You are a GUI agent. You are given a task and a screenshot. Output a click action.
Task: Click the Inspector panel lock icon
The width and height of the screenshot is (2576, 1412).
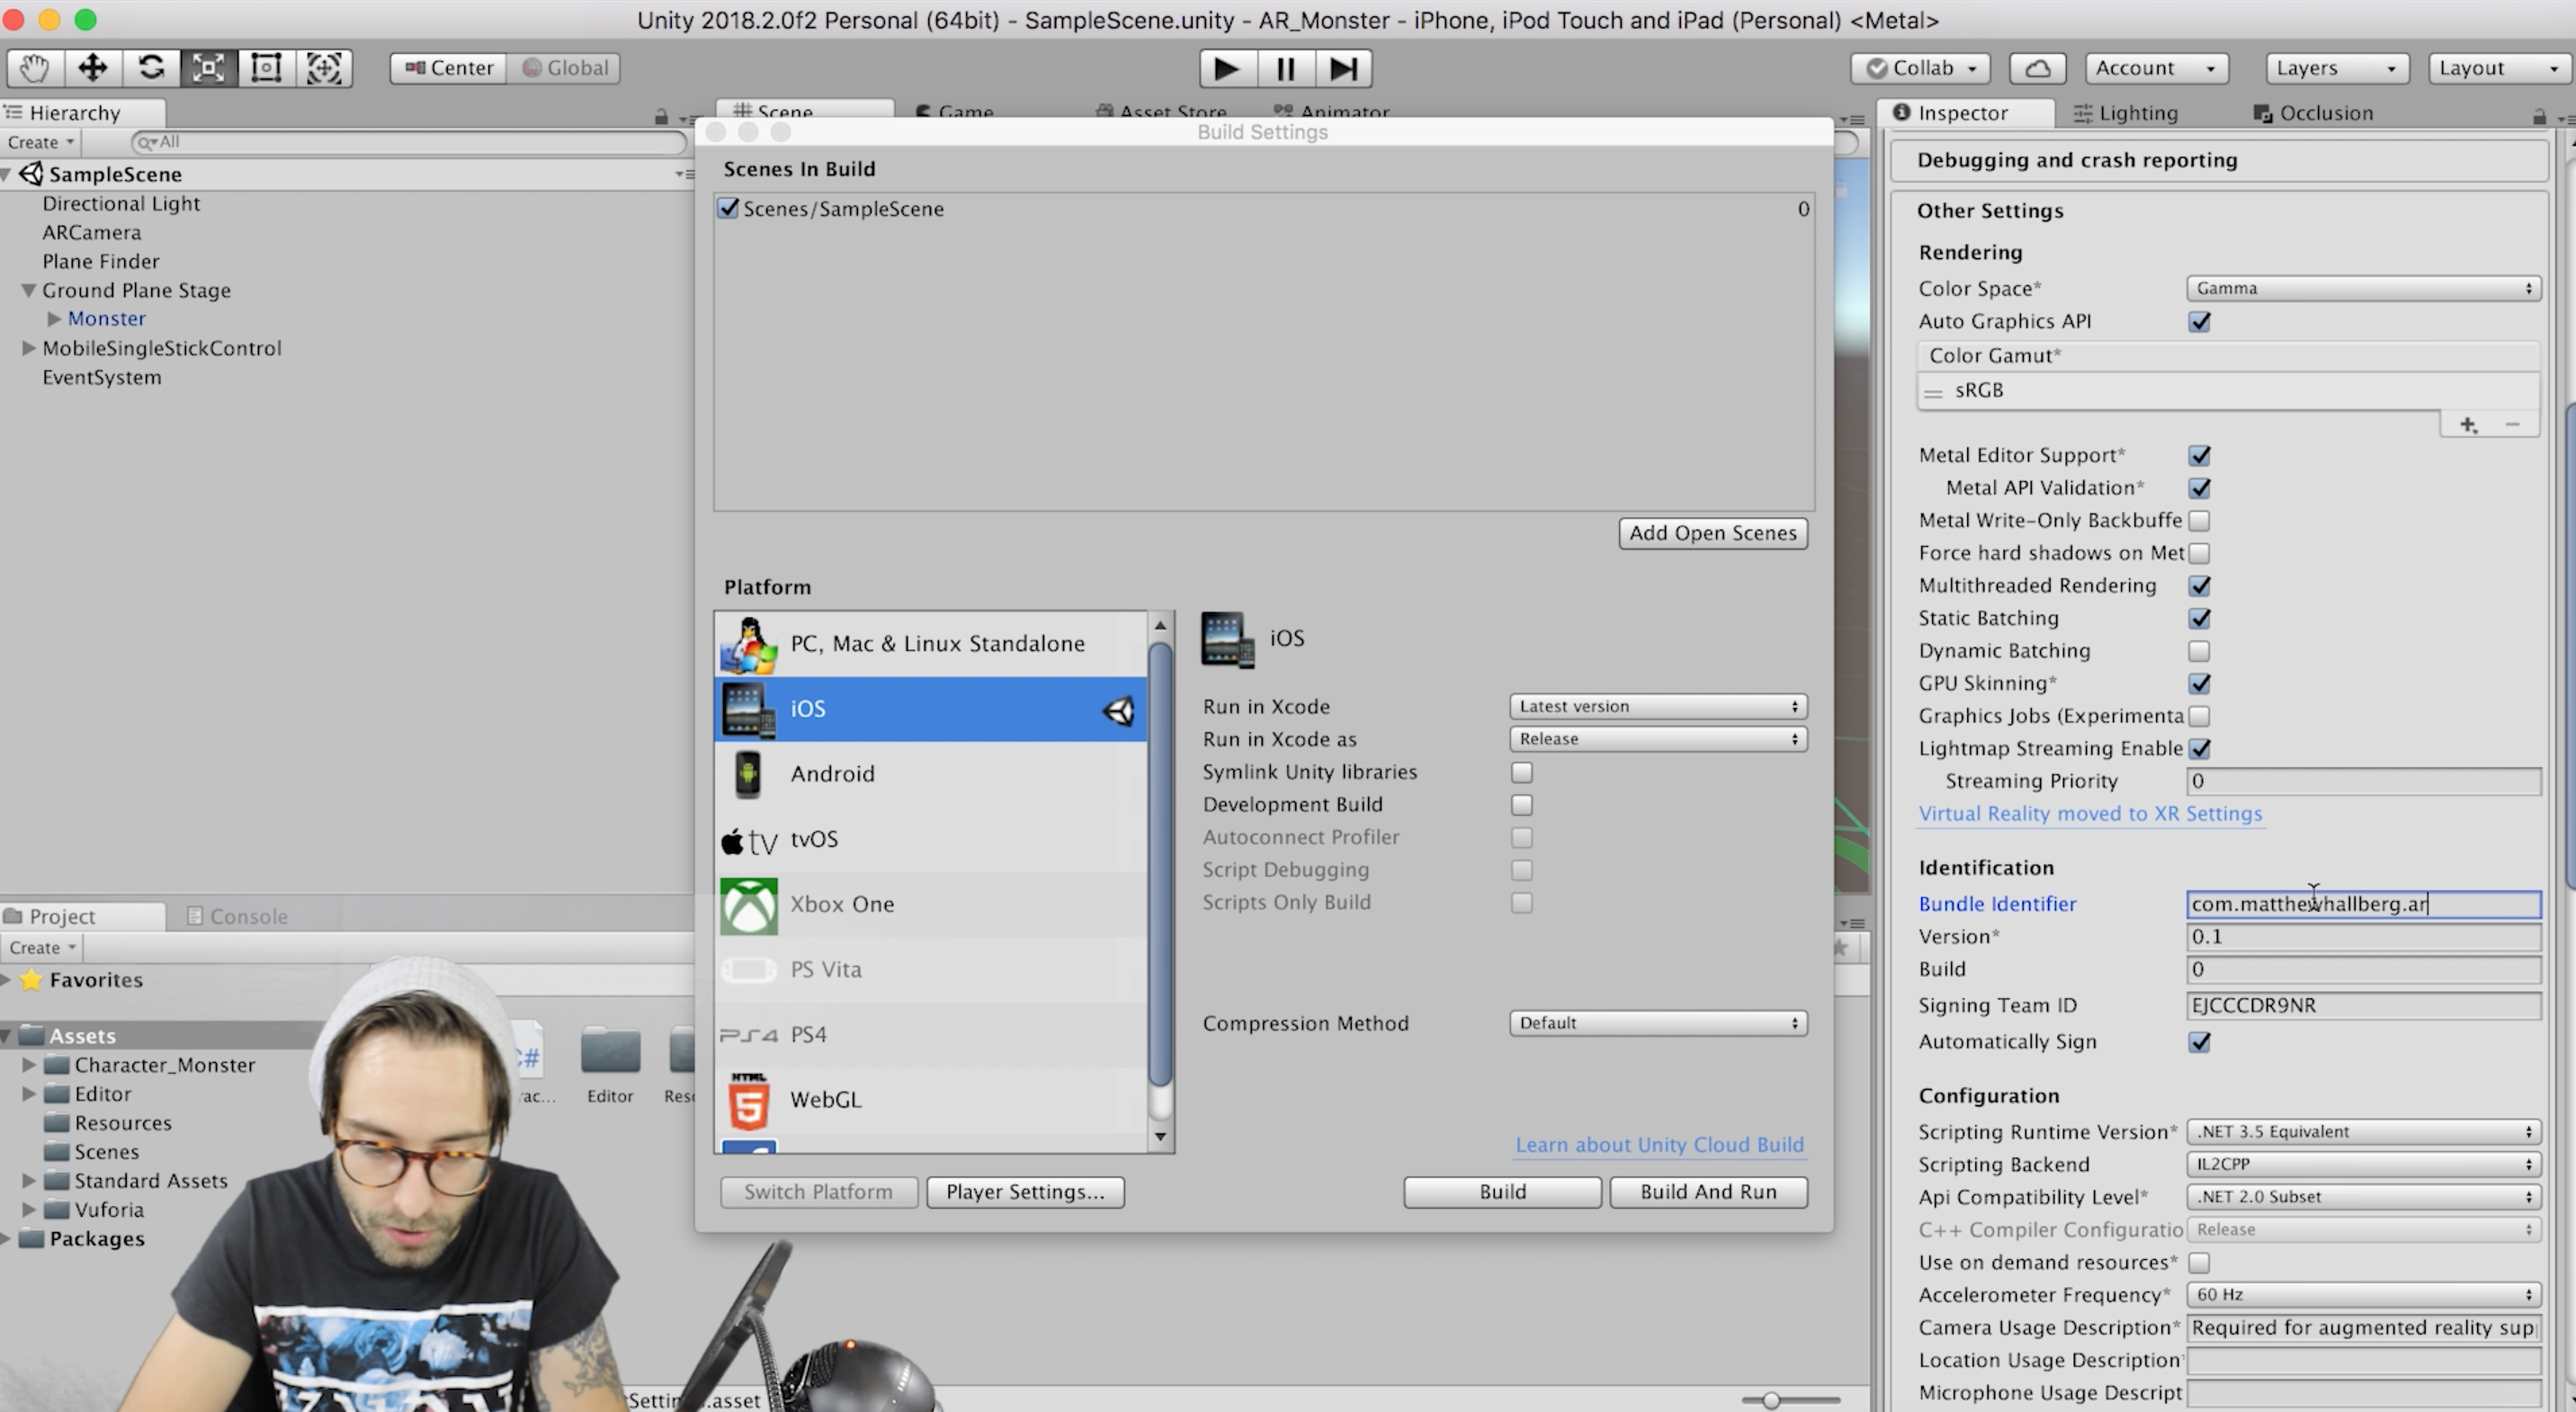(2539, 116)
